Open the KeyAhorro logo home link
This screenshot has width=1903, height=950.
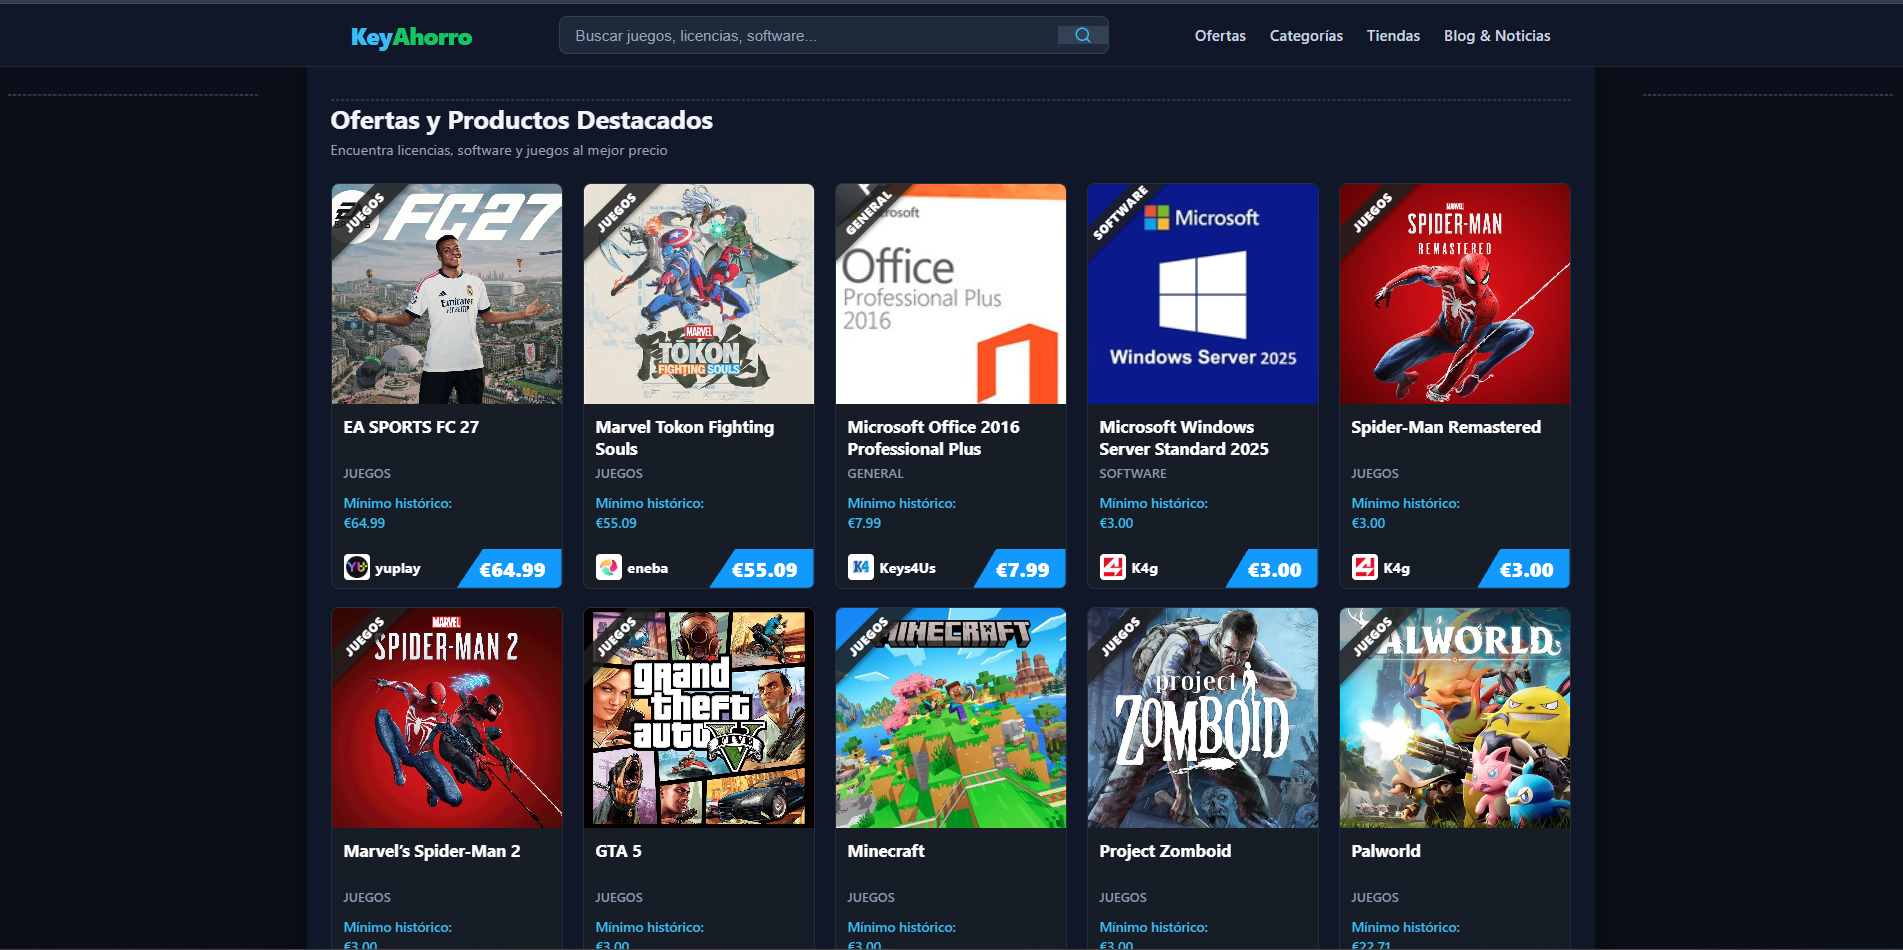(x=411, y=37)
